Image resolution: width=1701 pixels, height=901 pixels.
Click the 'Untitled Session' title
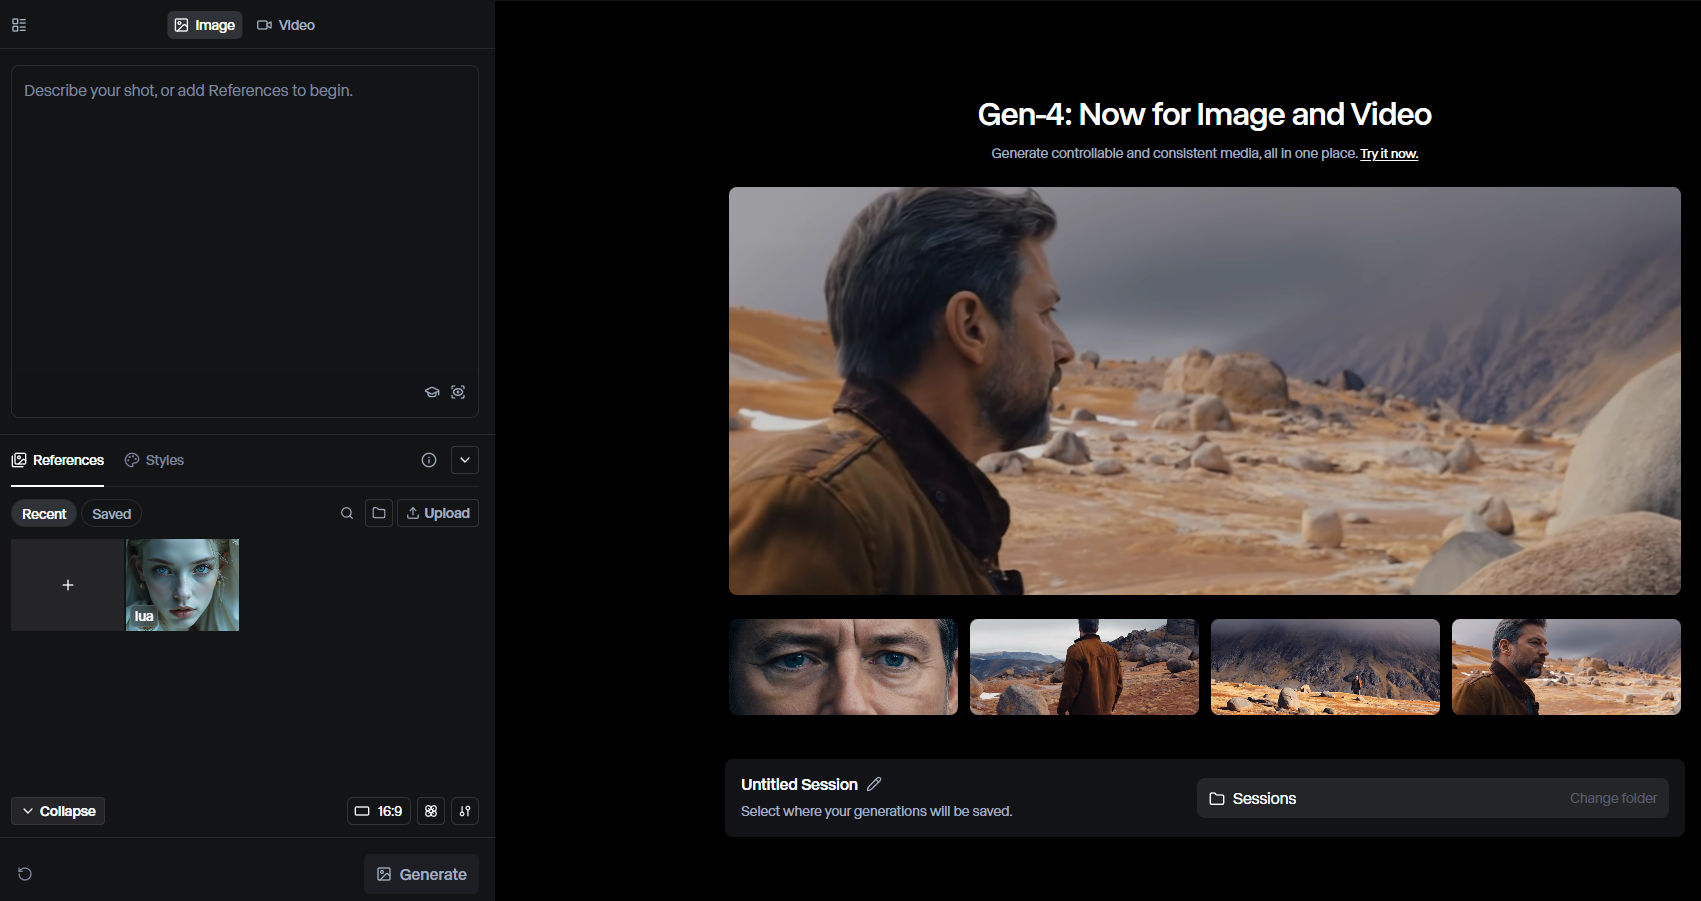[799, 785]
